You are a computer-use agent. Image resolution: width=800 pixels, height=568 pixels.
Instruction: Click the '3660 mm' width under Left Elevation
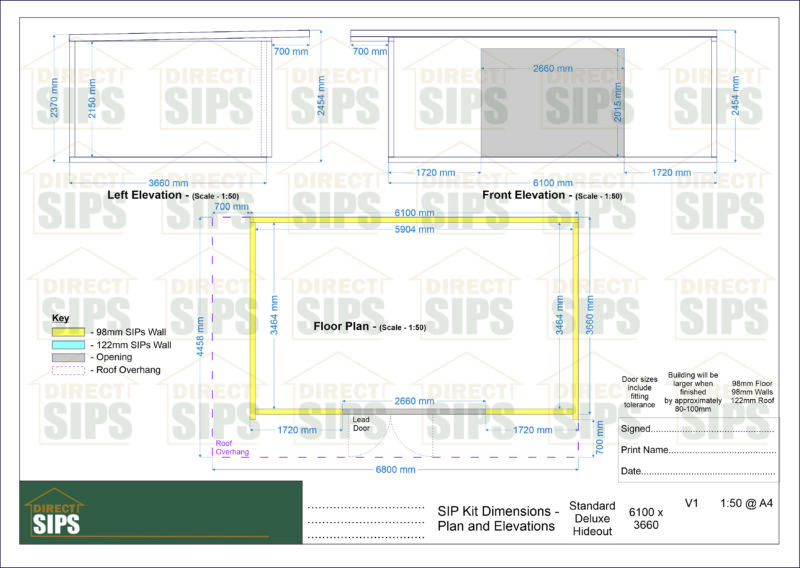tap(168, 183)
